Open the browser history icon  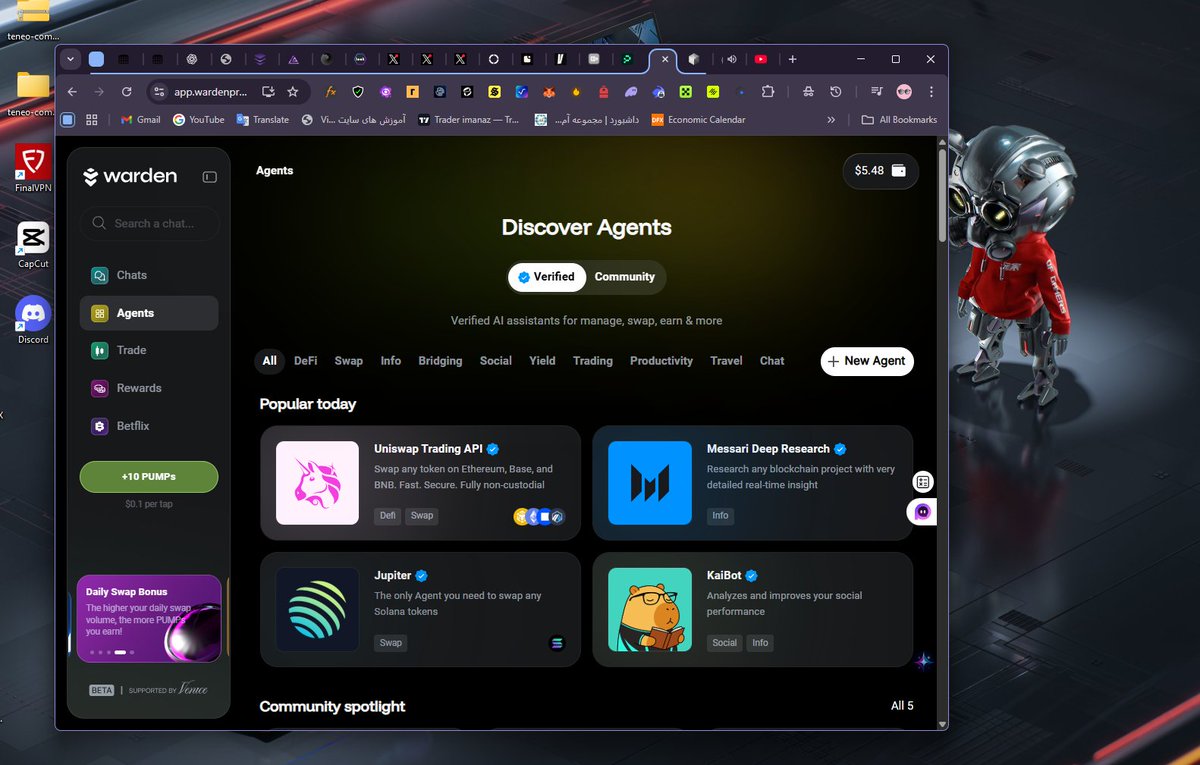[836, 91]
